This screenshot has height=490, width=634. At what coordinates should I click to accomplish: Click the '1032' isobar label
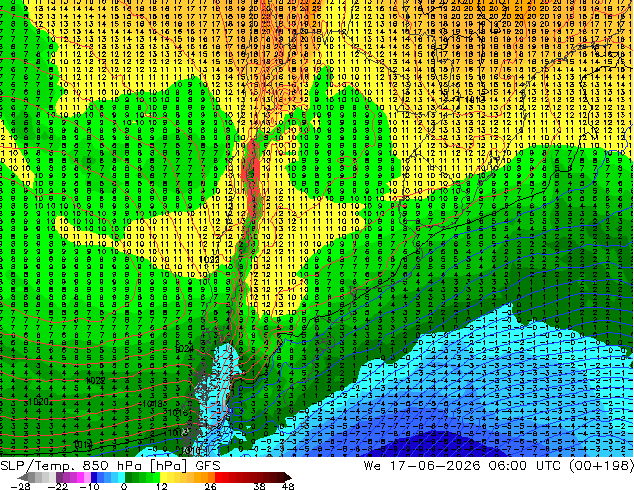209,259
